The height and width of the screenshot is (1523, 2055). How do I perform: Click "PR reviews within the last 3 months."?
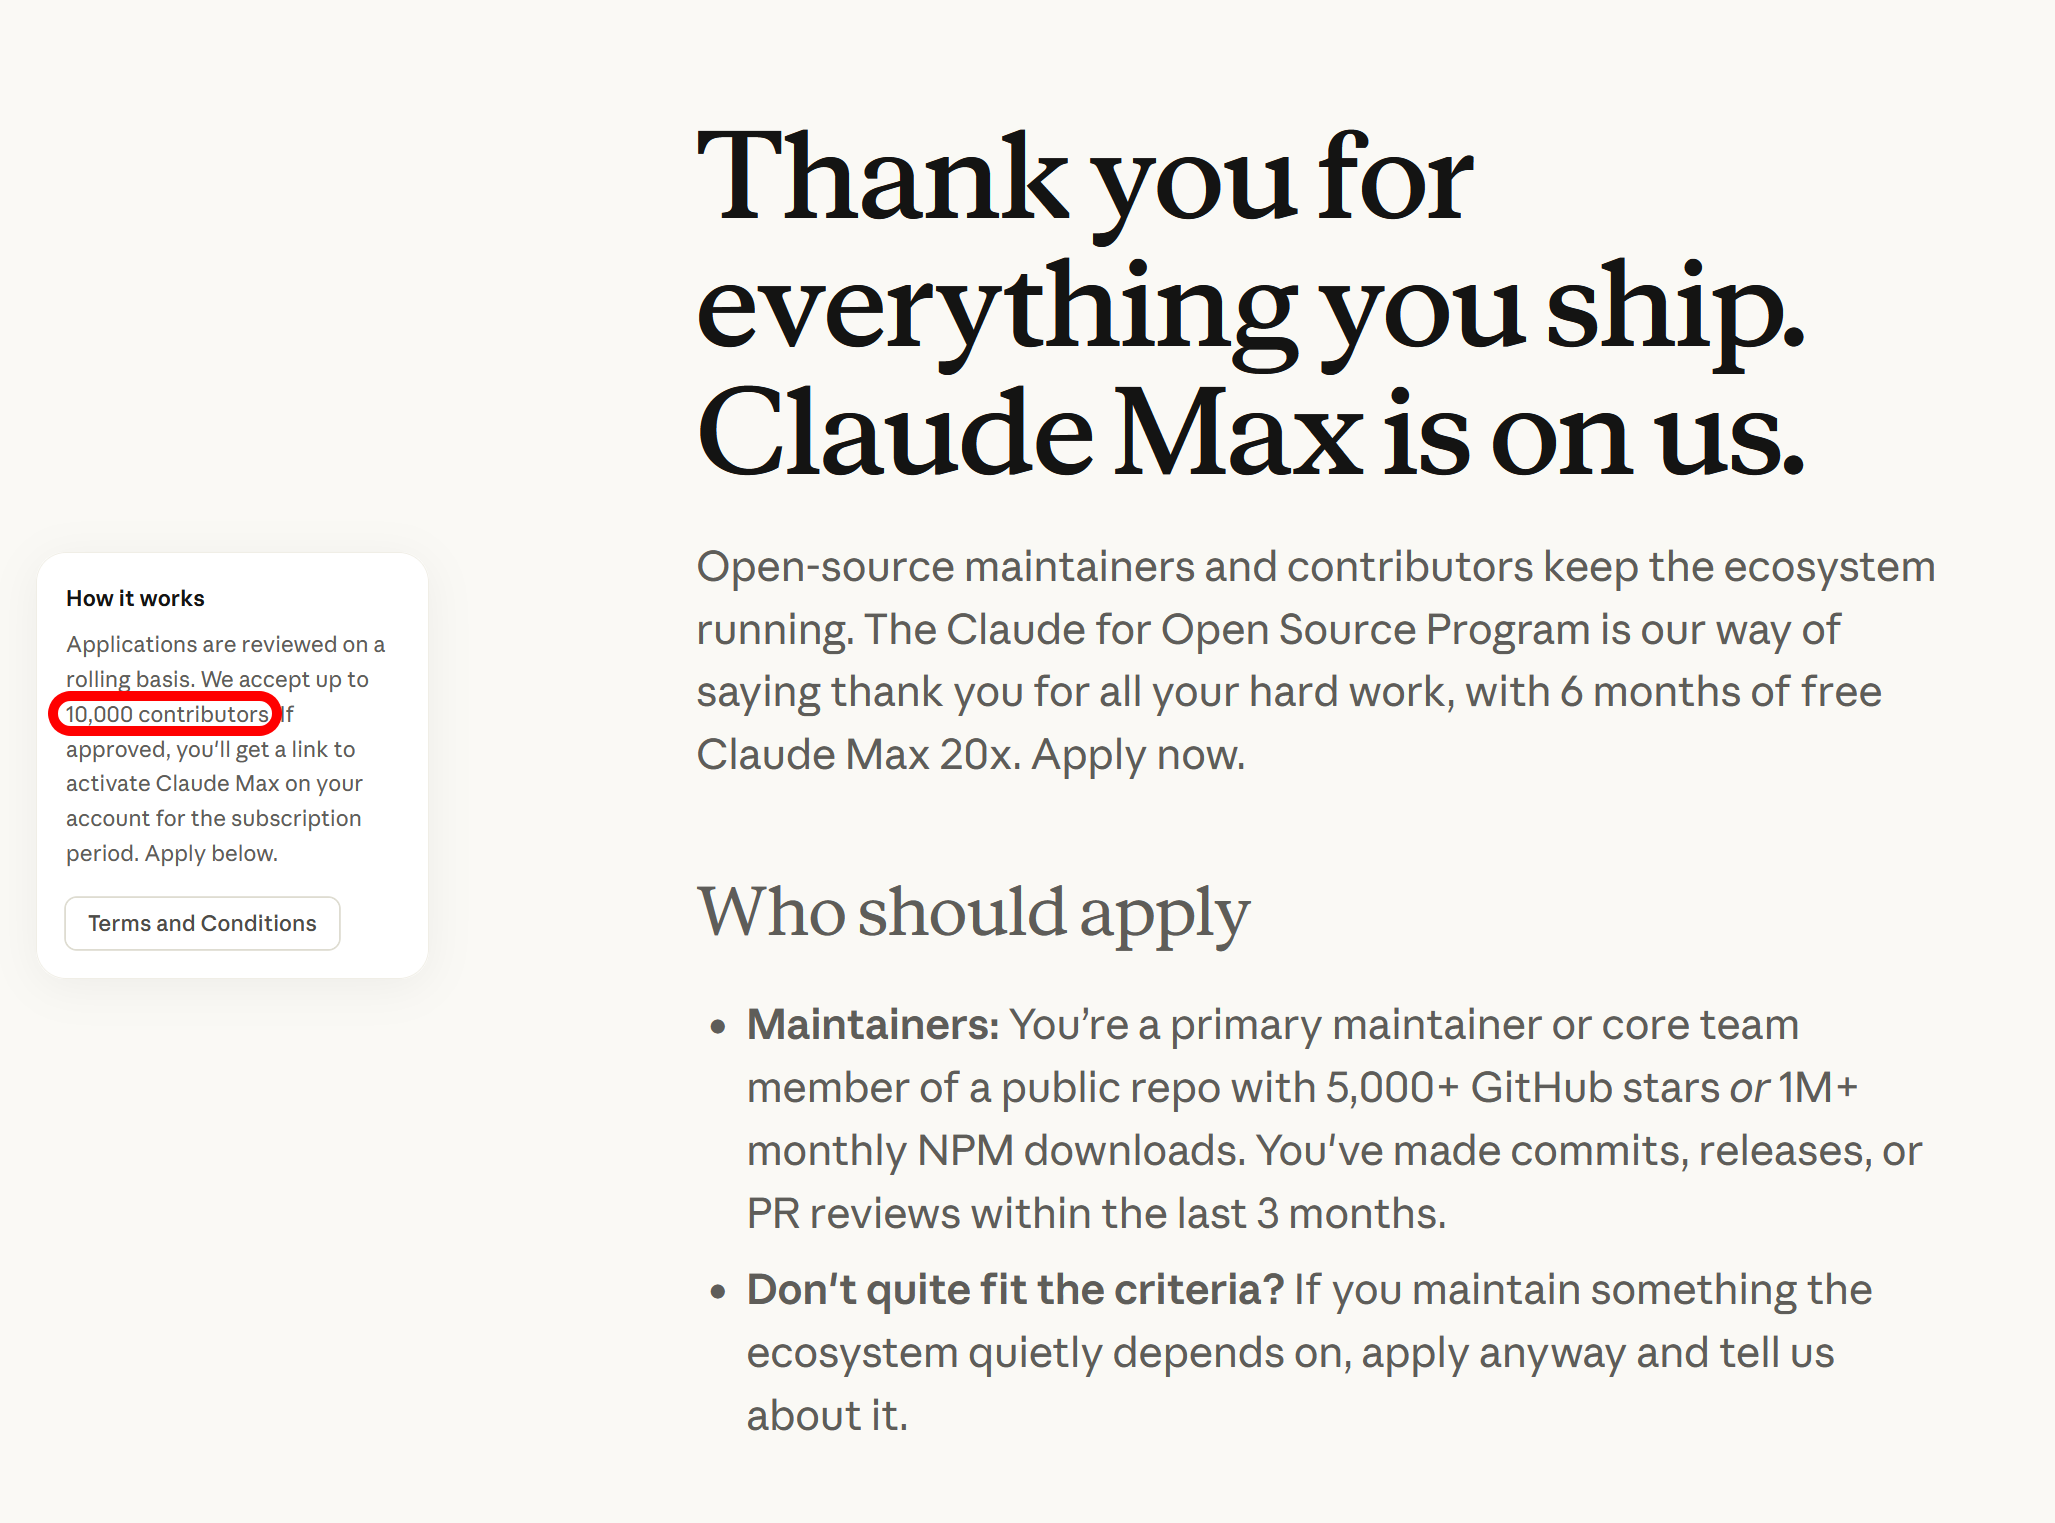(x=1096, y=1214)
